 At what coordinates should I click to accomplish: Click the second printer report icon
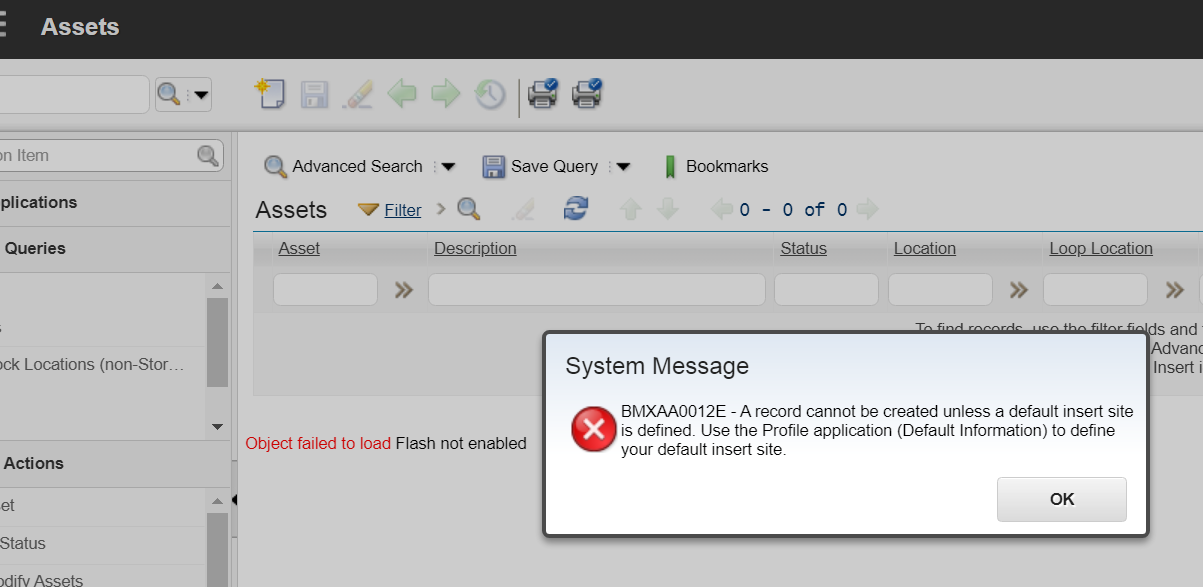click(587, 94)
